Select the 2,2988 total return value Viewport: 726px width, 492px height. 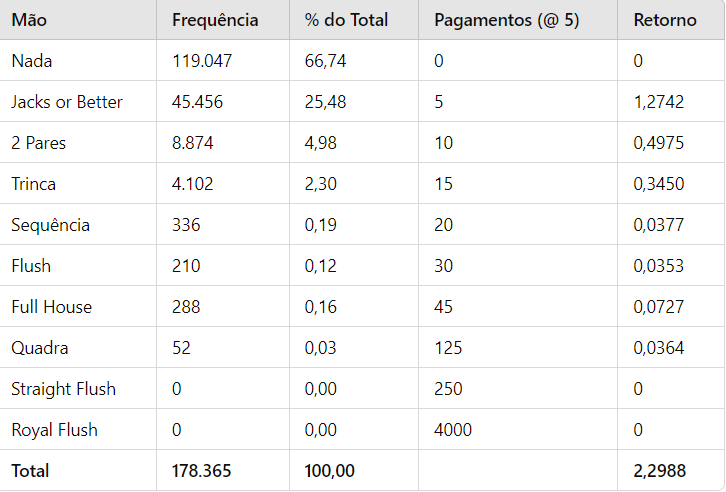pos(660,471)
